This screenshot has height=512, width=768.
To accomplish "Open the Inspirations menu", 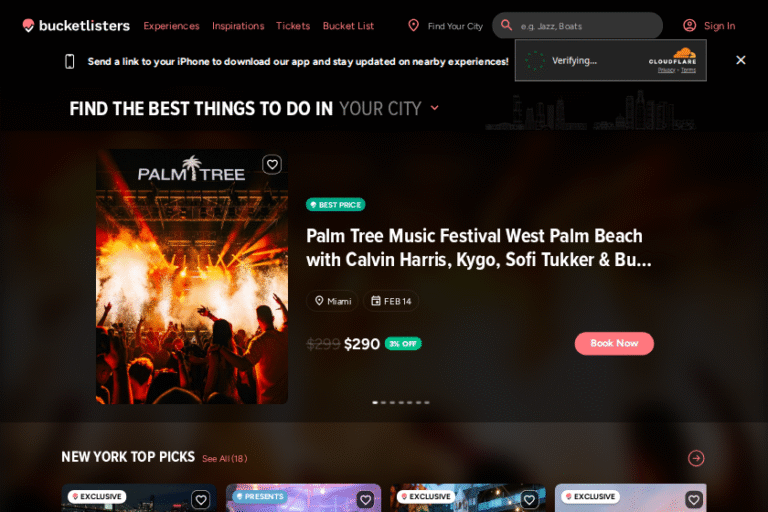I will [238, 26].
